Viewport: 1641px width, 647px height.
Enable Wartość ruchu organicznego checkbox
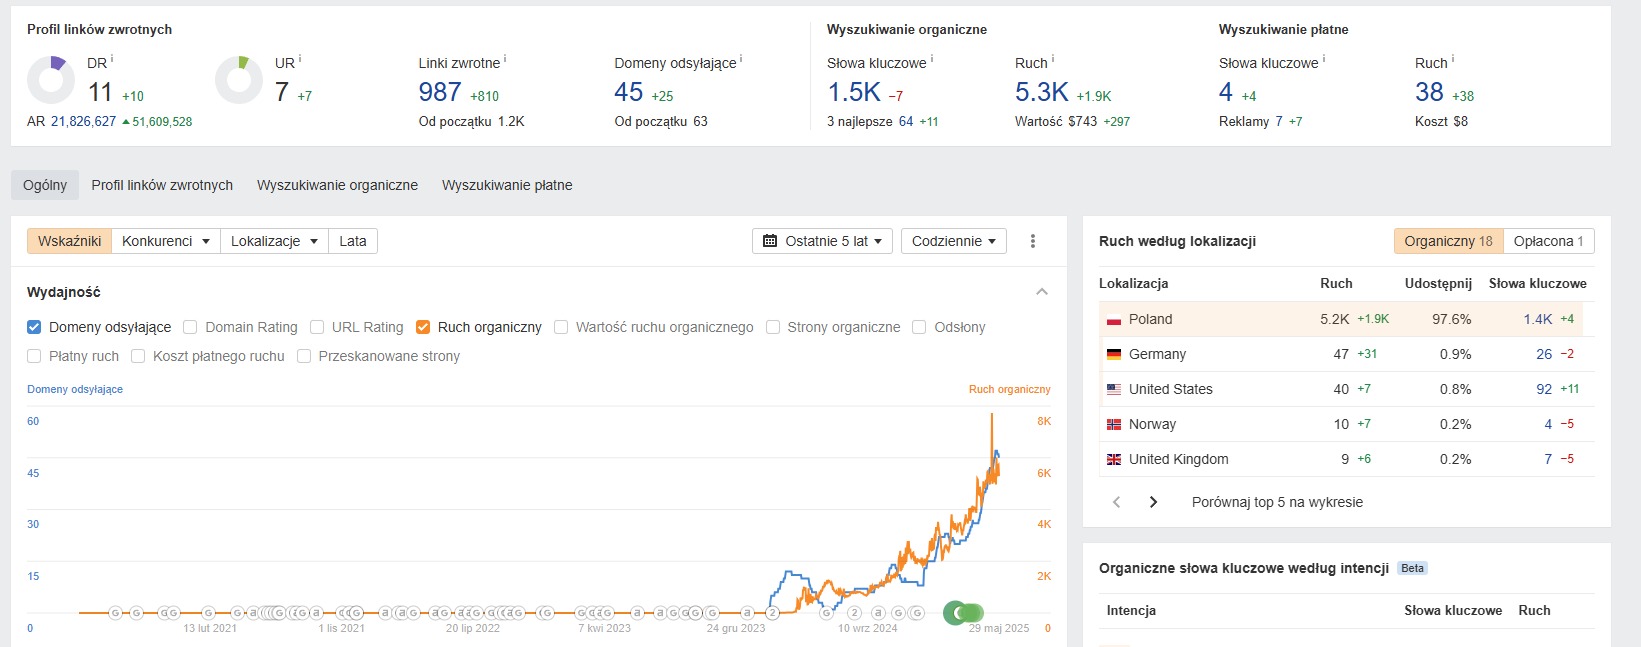(561, 327)
